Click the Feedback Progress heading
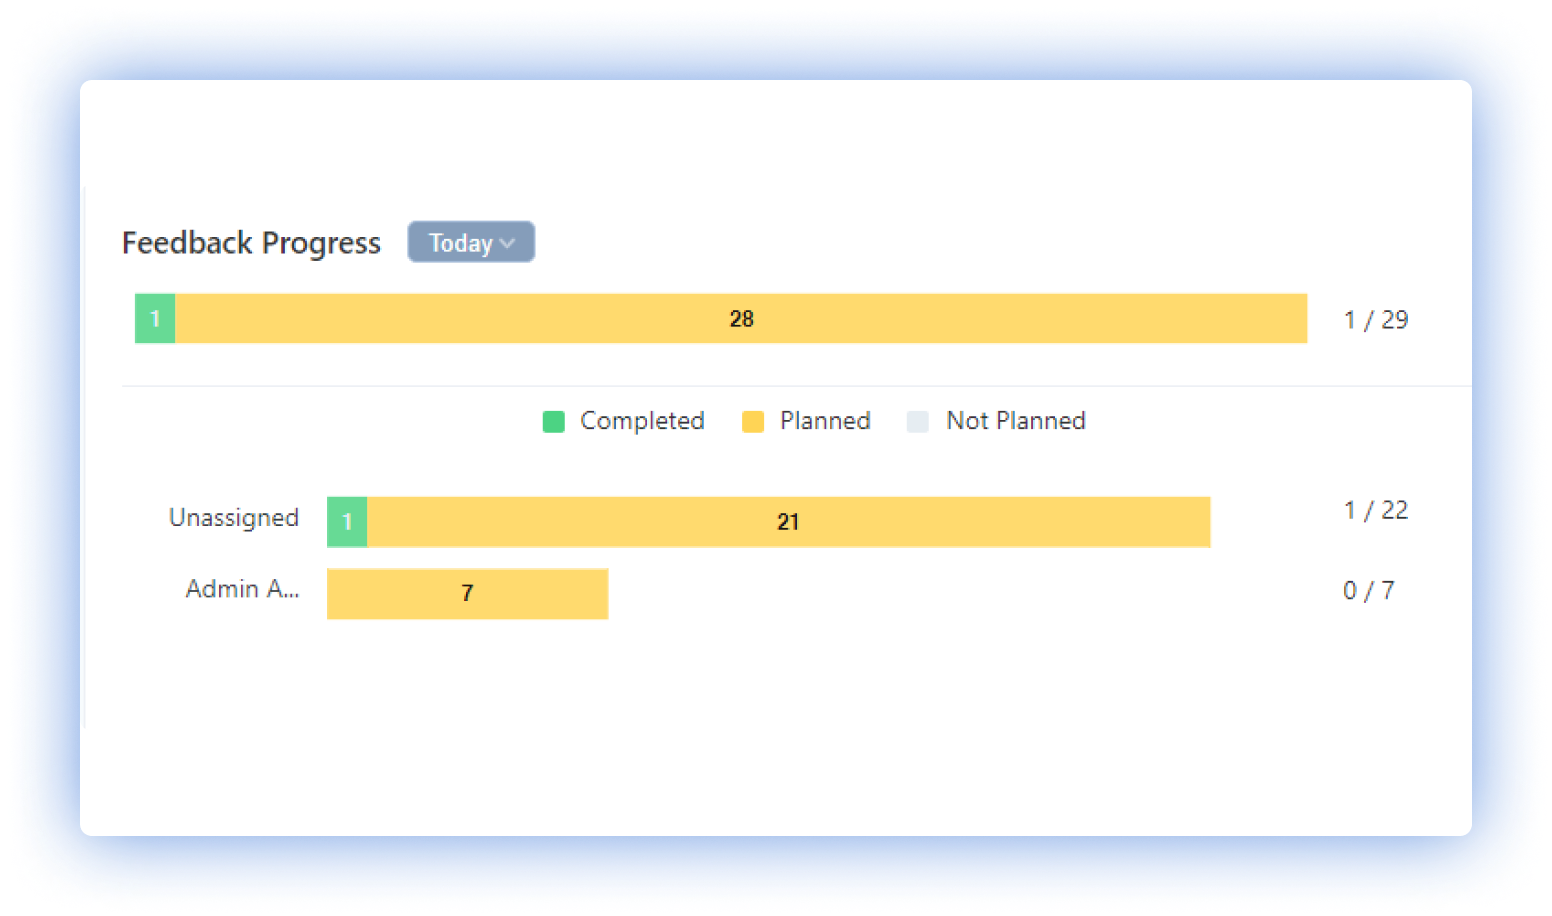1552x916 pixels. tap(251, 243)
